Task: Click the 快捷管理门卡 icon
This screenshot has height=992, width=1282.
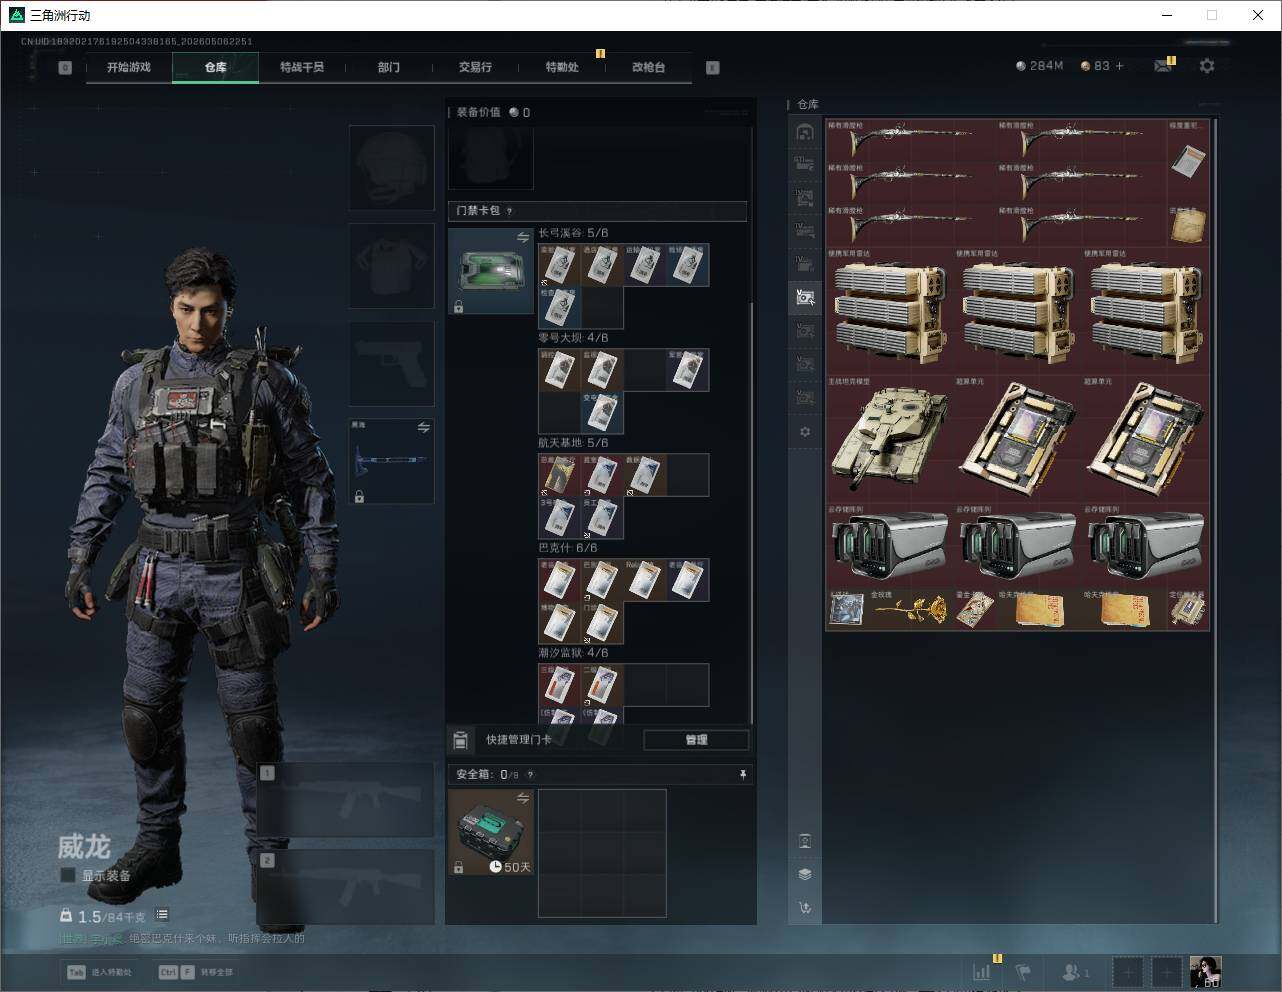Action: [460, 740]
